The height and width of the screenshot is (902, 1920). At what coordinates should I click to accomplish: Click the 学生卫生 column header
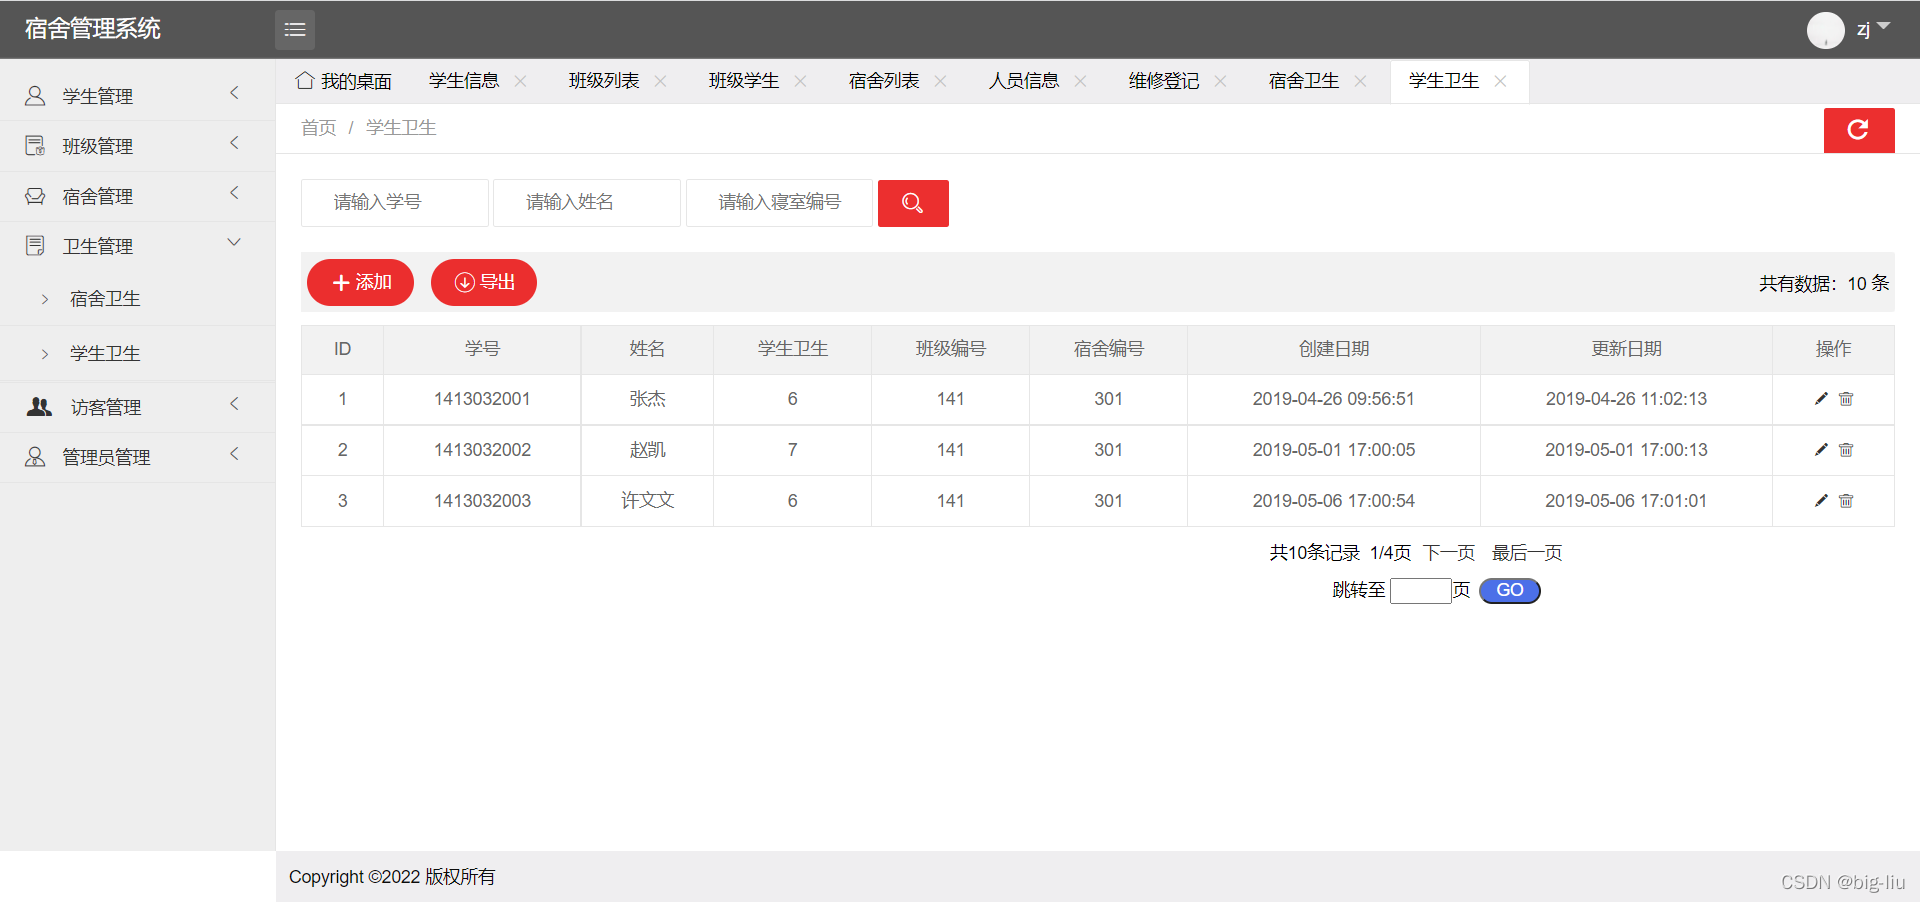tap(793, 349)
